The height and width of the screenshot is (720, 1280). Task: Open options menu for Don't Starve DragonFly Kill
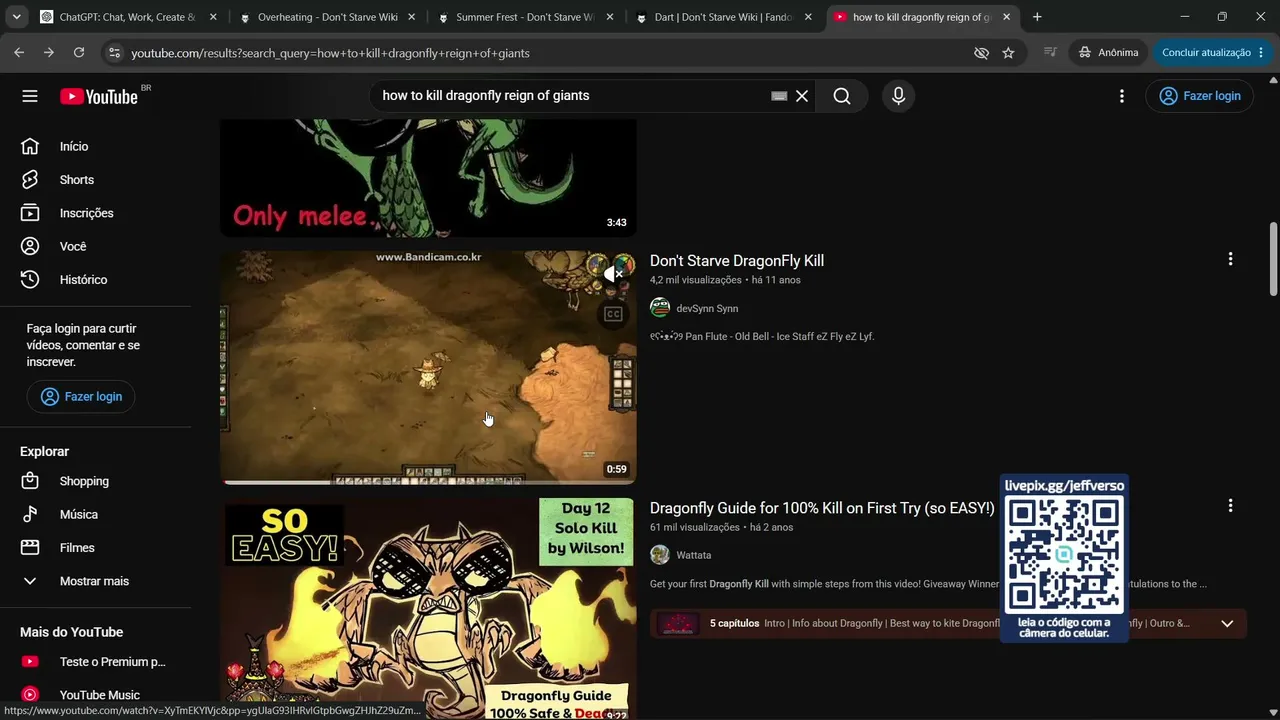point(1230,259)
